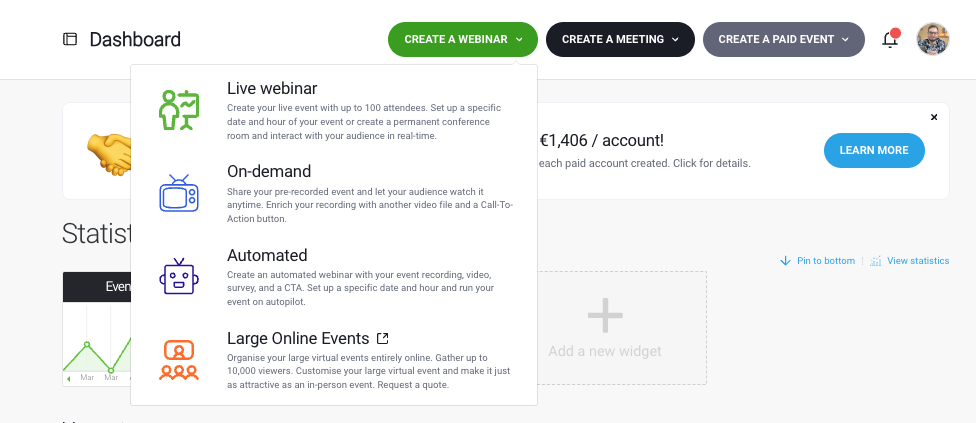Choose the On-demand menu option
This screenshot has width=976, height=423.
pos(269,171)
